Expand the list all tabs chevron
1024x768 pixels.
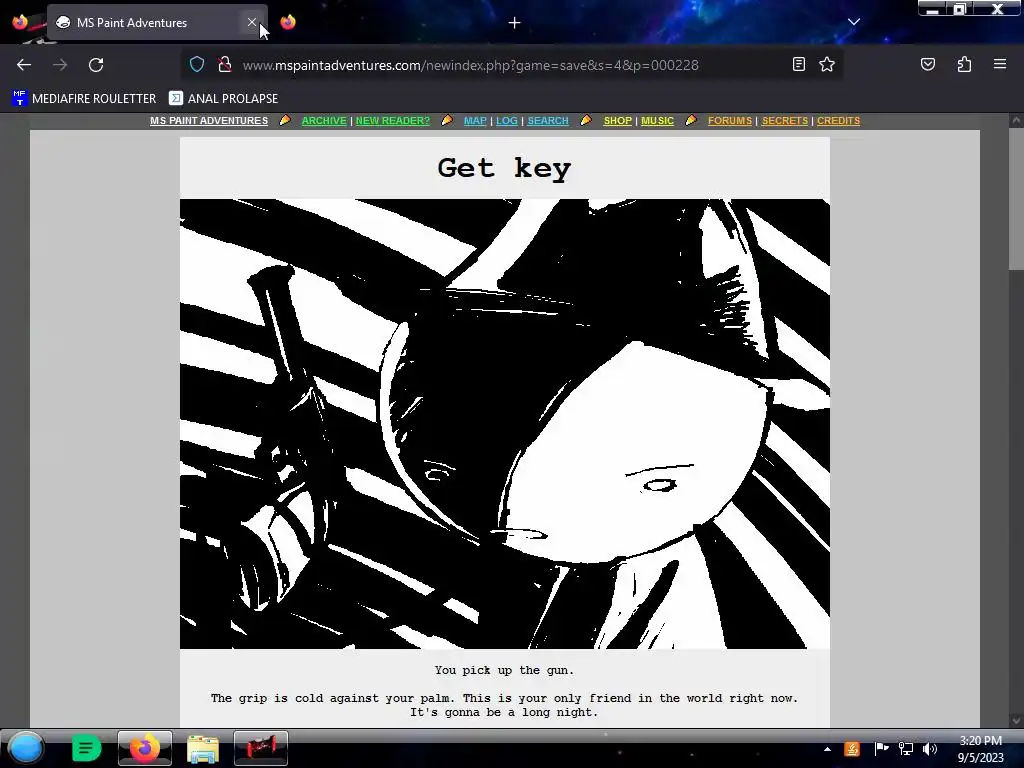[854, 22]
